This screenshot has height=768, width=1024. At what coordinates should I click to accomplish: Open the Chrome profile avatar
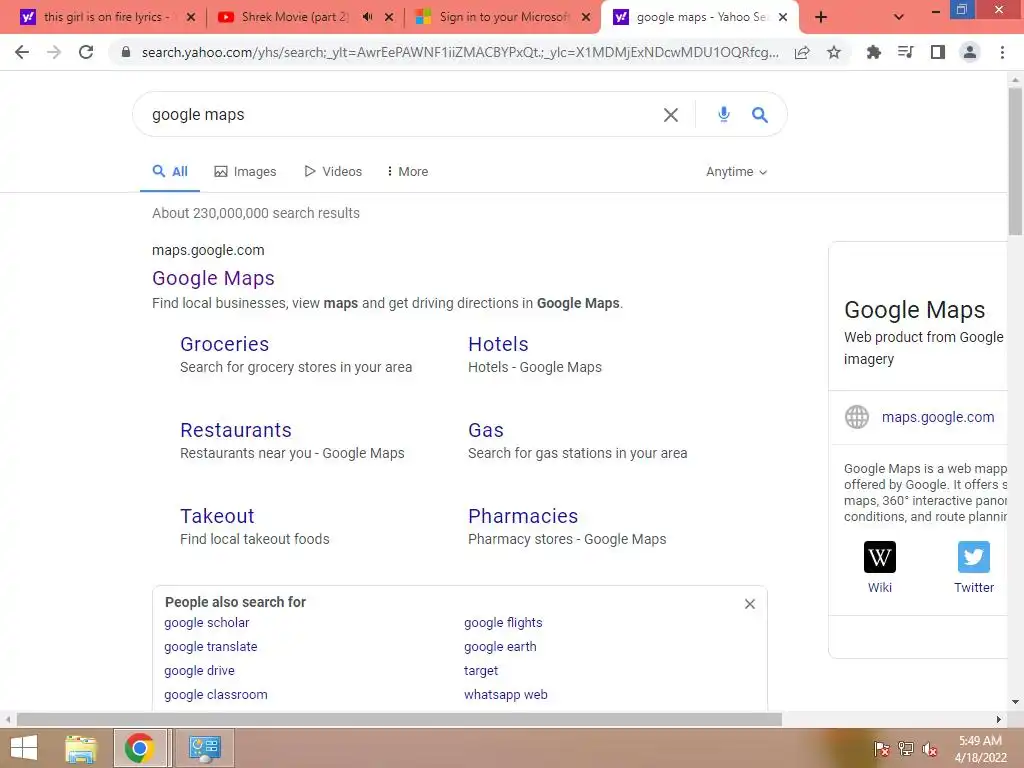pos(970,52)
